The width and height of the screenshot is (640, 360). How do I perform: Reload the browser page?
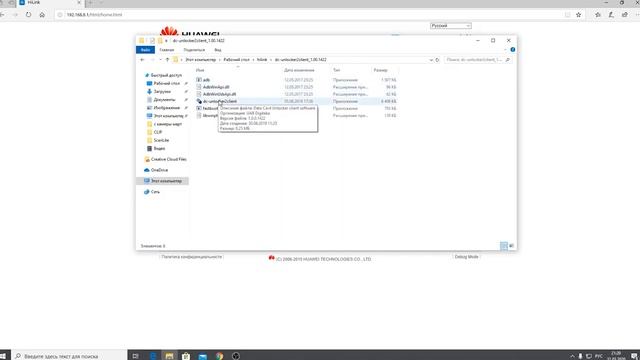[28, 15]
